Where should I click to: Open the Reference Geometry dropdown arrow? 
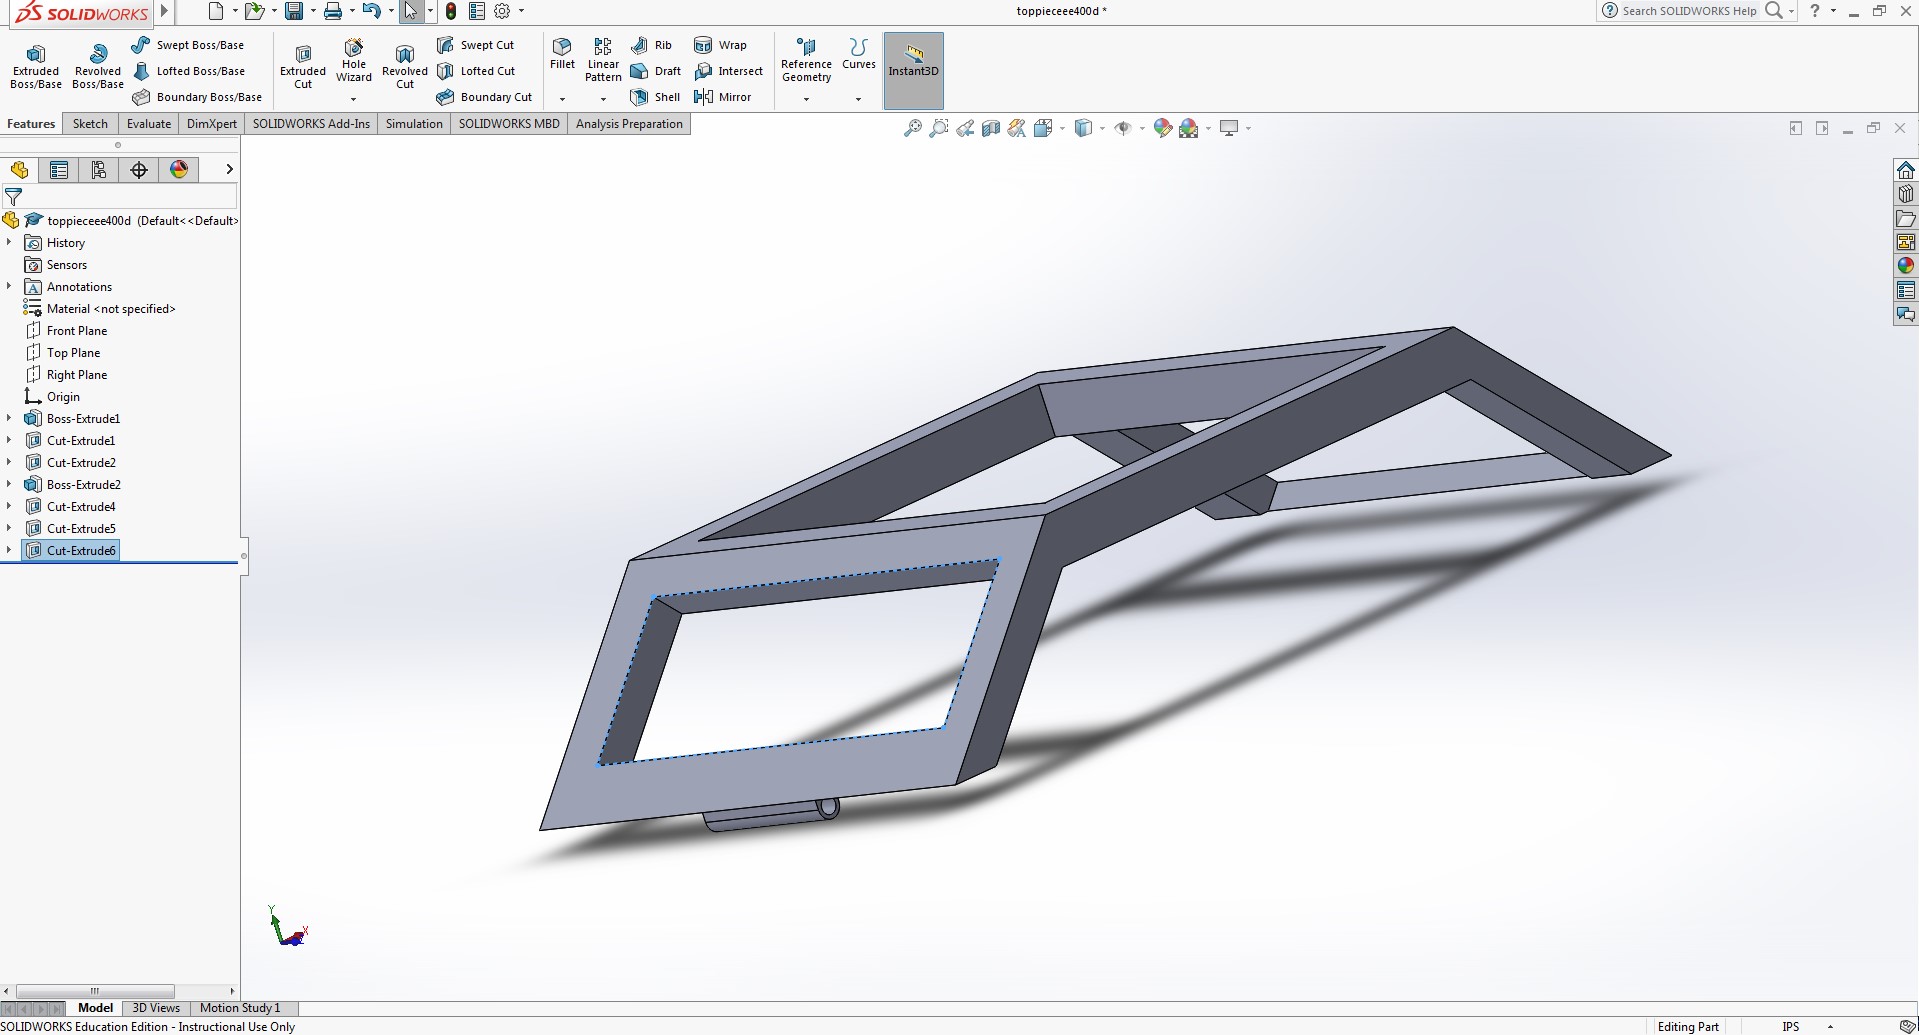pos(806,99)
